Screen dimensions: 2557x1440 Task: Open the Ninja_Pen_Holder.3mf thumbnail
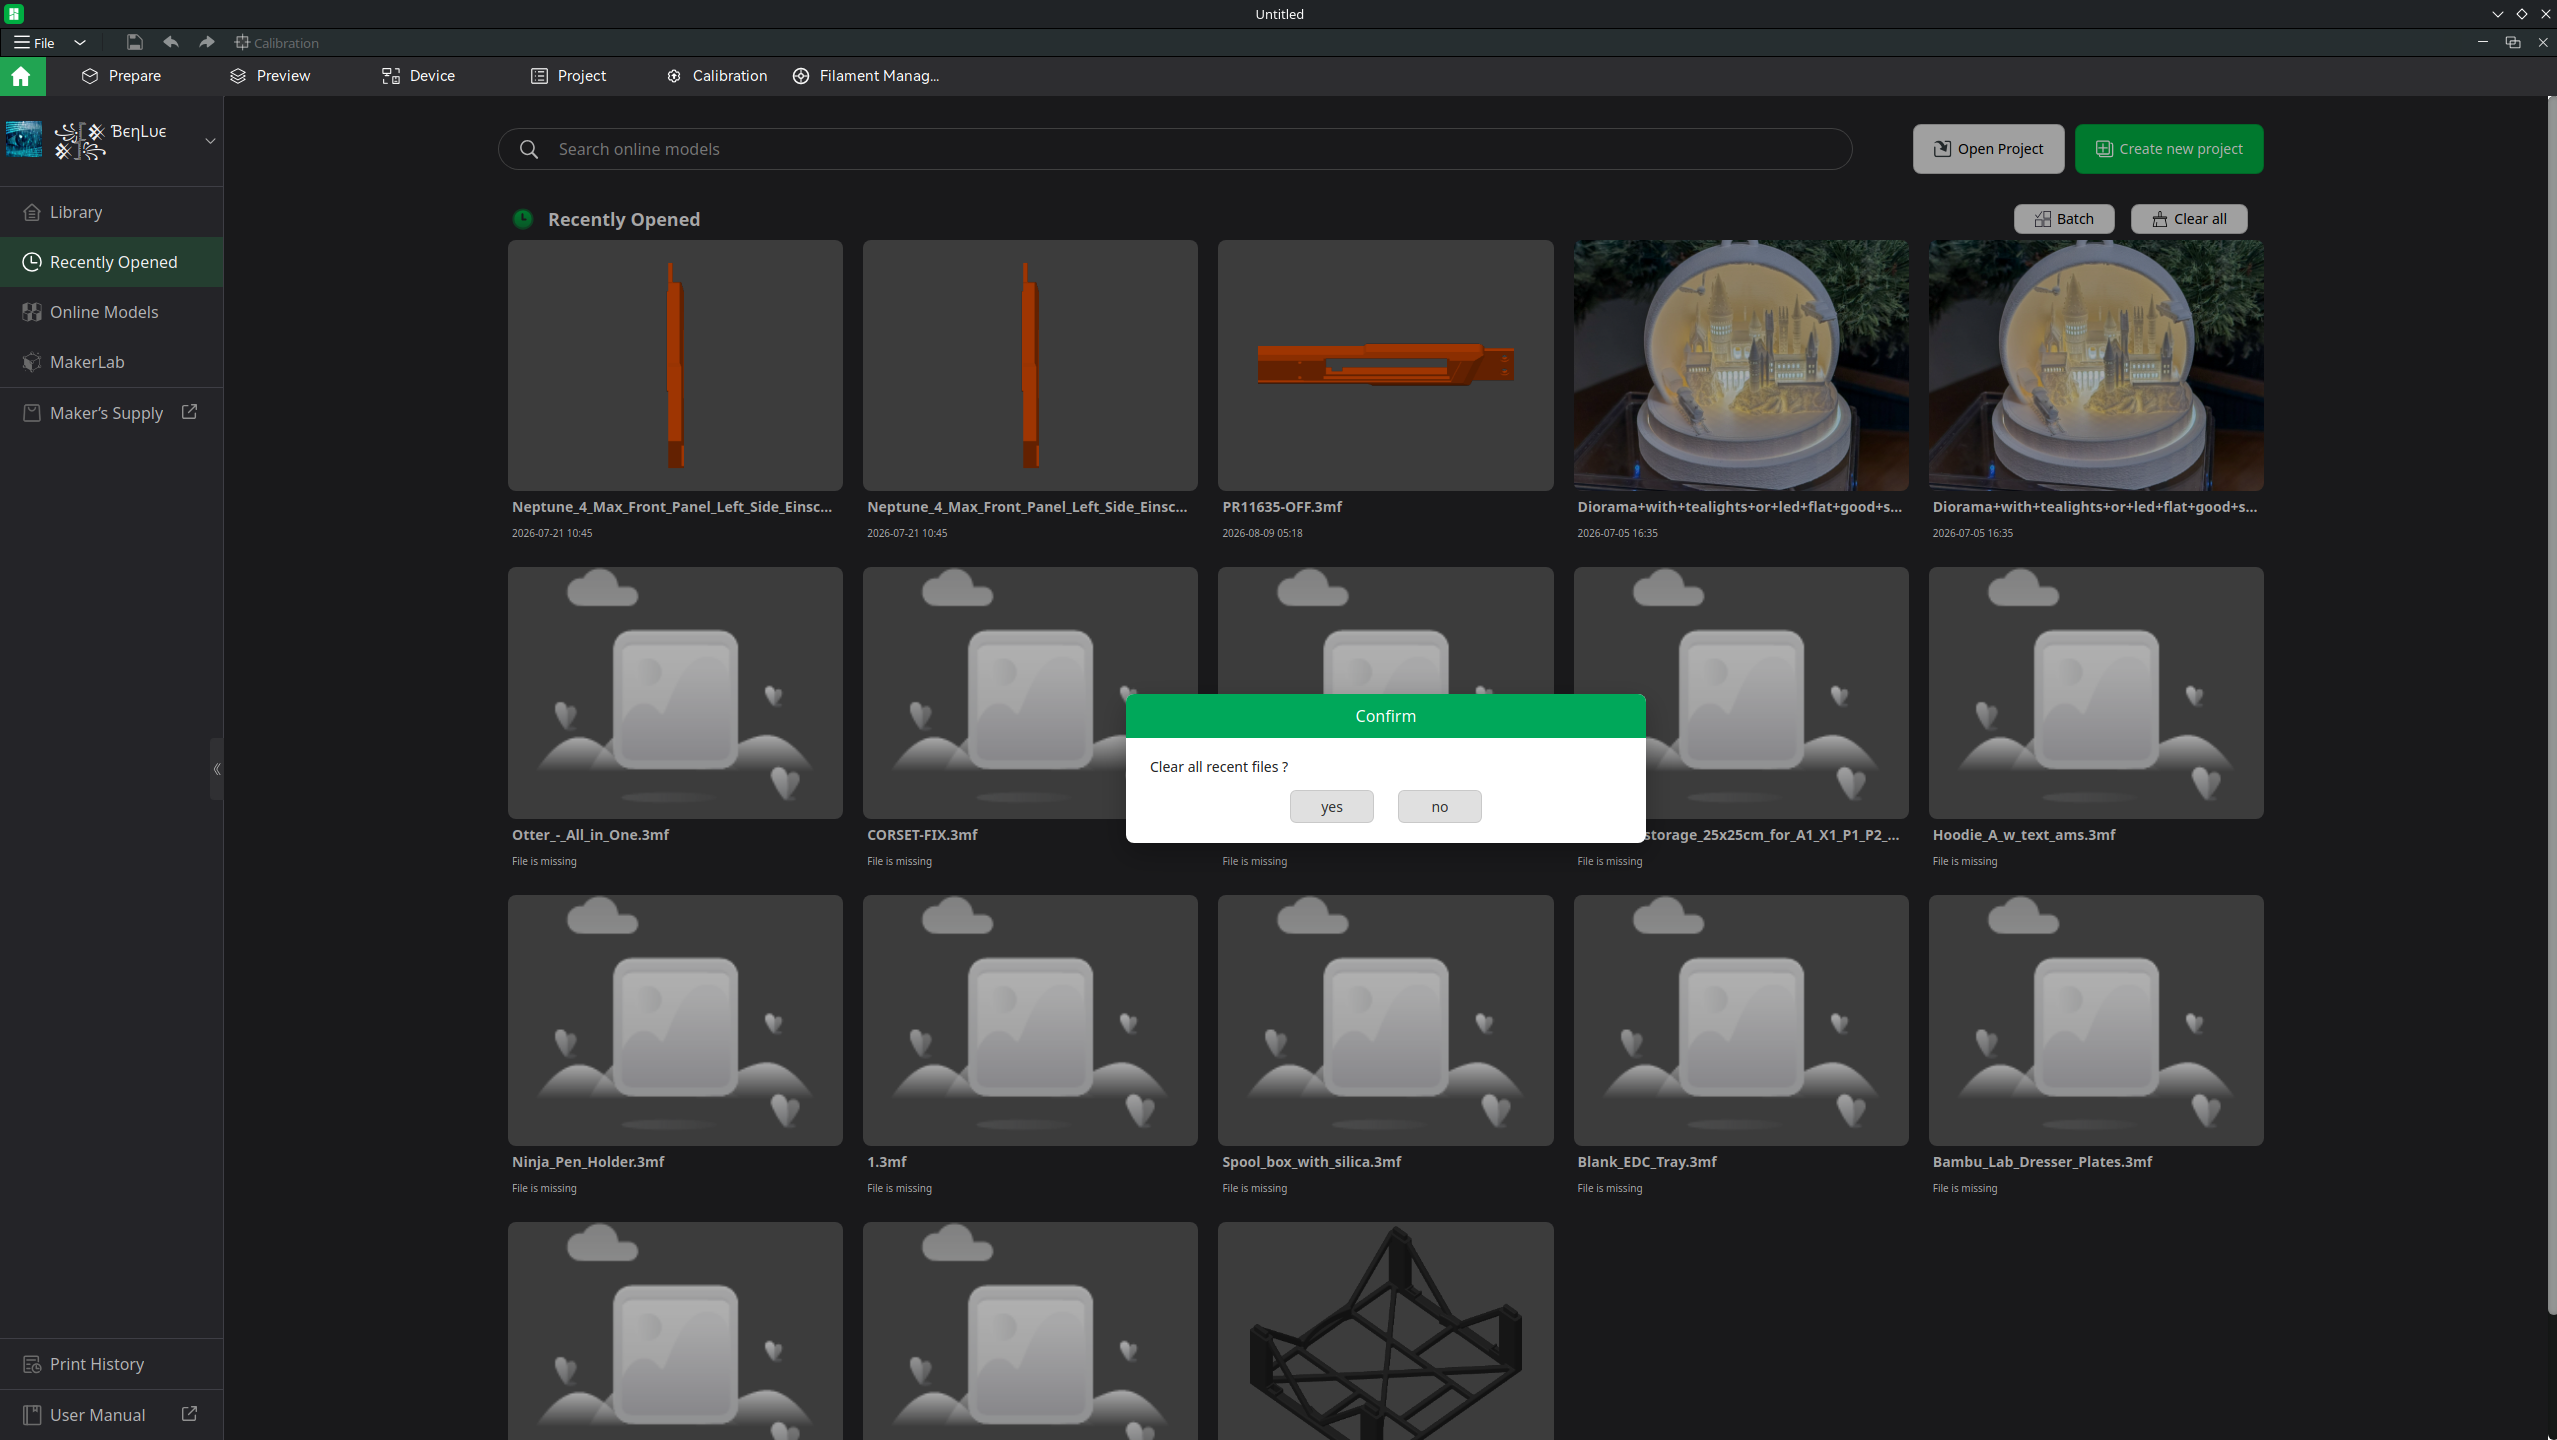pyautogui.click(x=675, y=1020)
